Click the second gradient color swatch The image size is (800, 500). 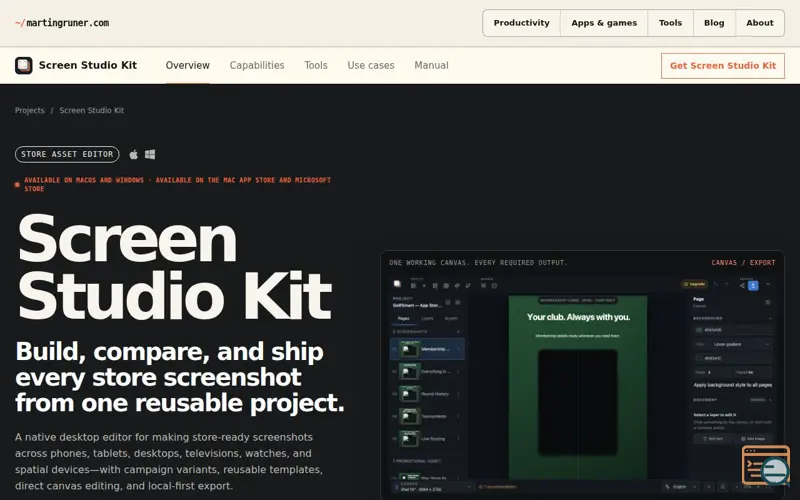click(x=699, y=359)
